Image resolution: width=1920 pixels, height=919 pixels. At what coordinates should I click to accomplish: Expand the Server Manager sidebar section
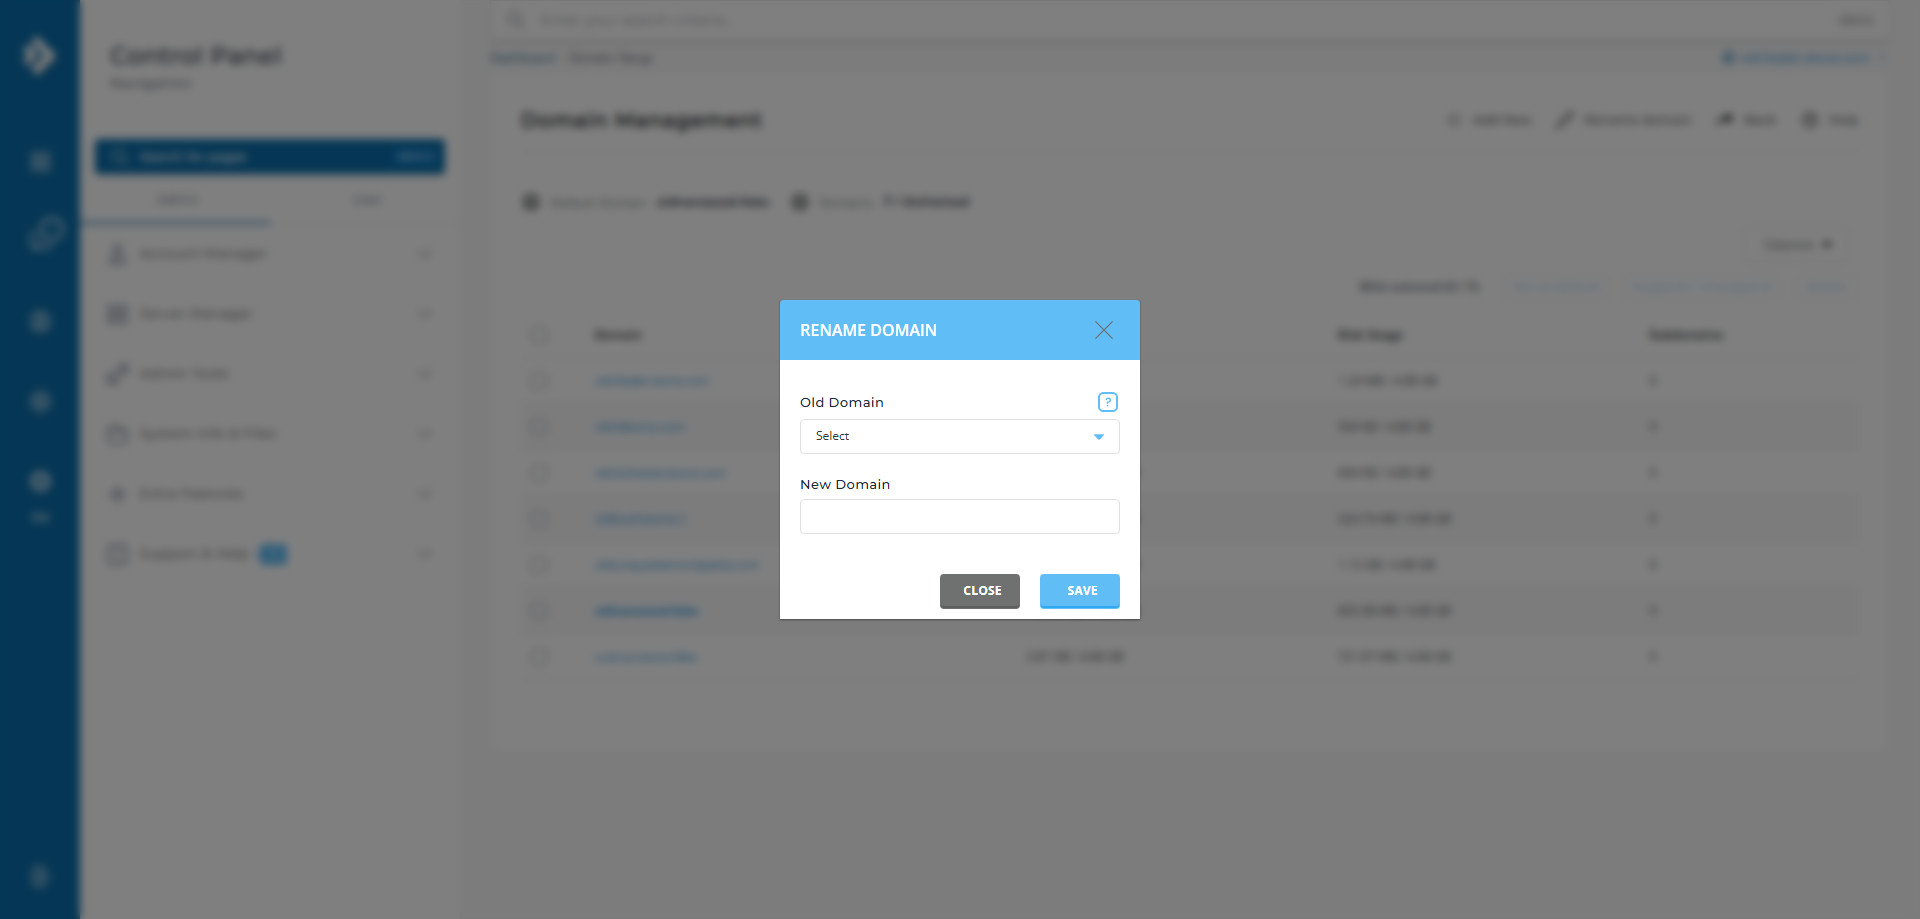click(425, 313)
